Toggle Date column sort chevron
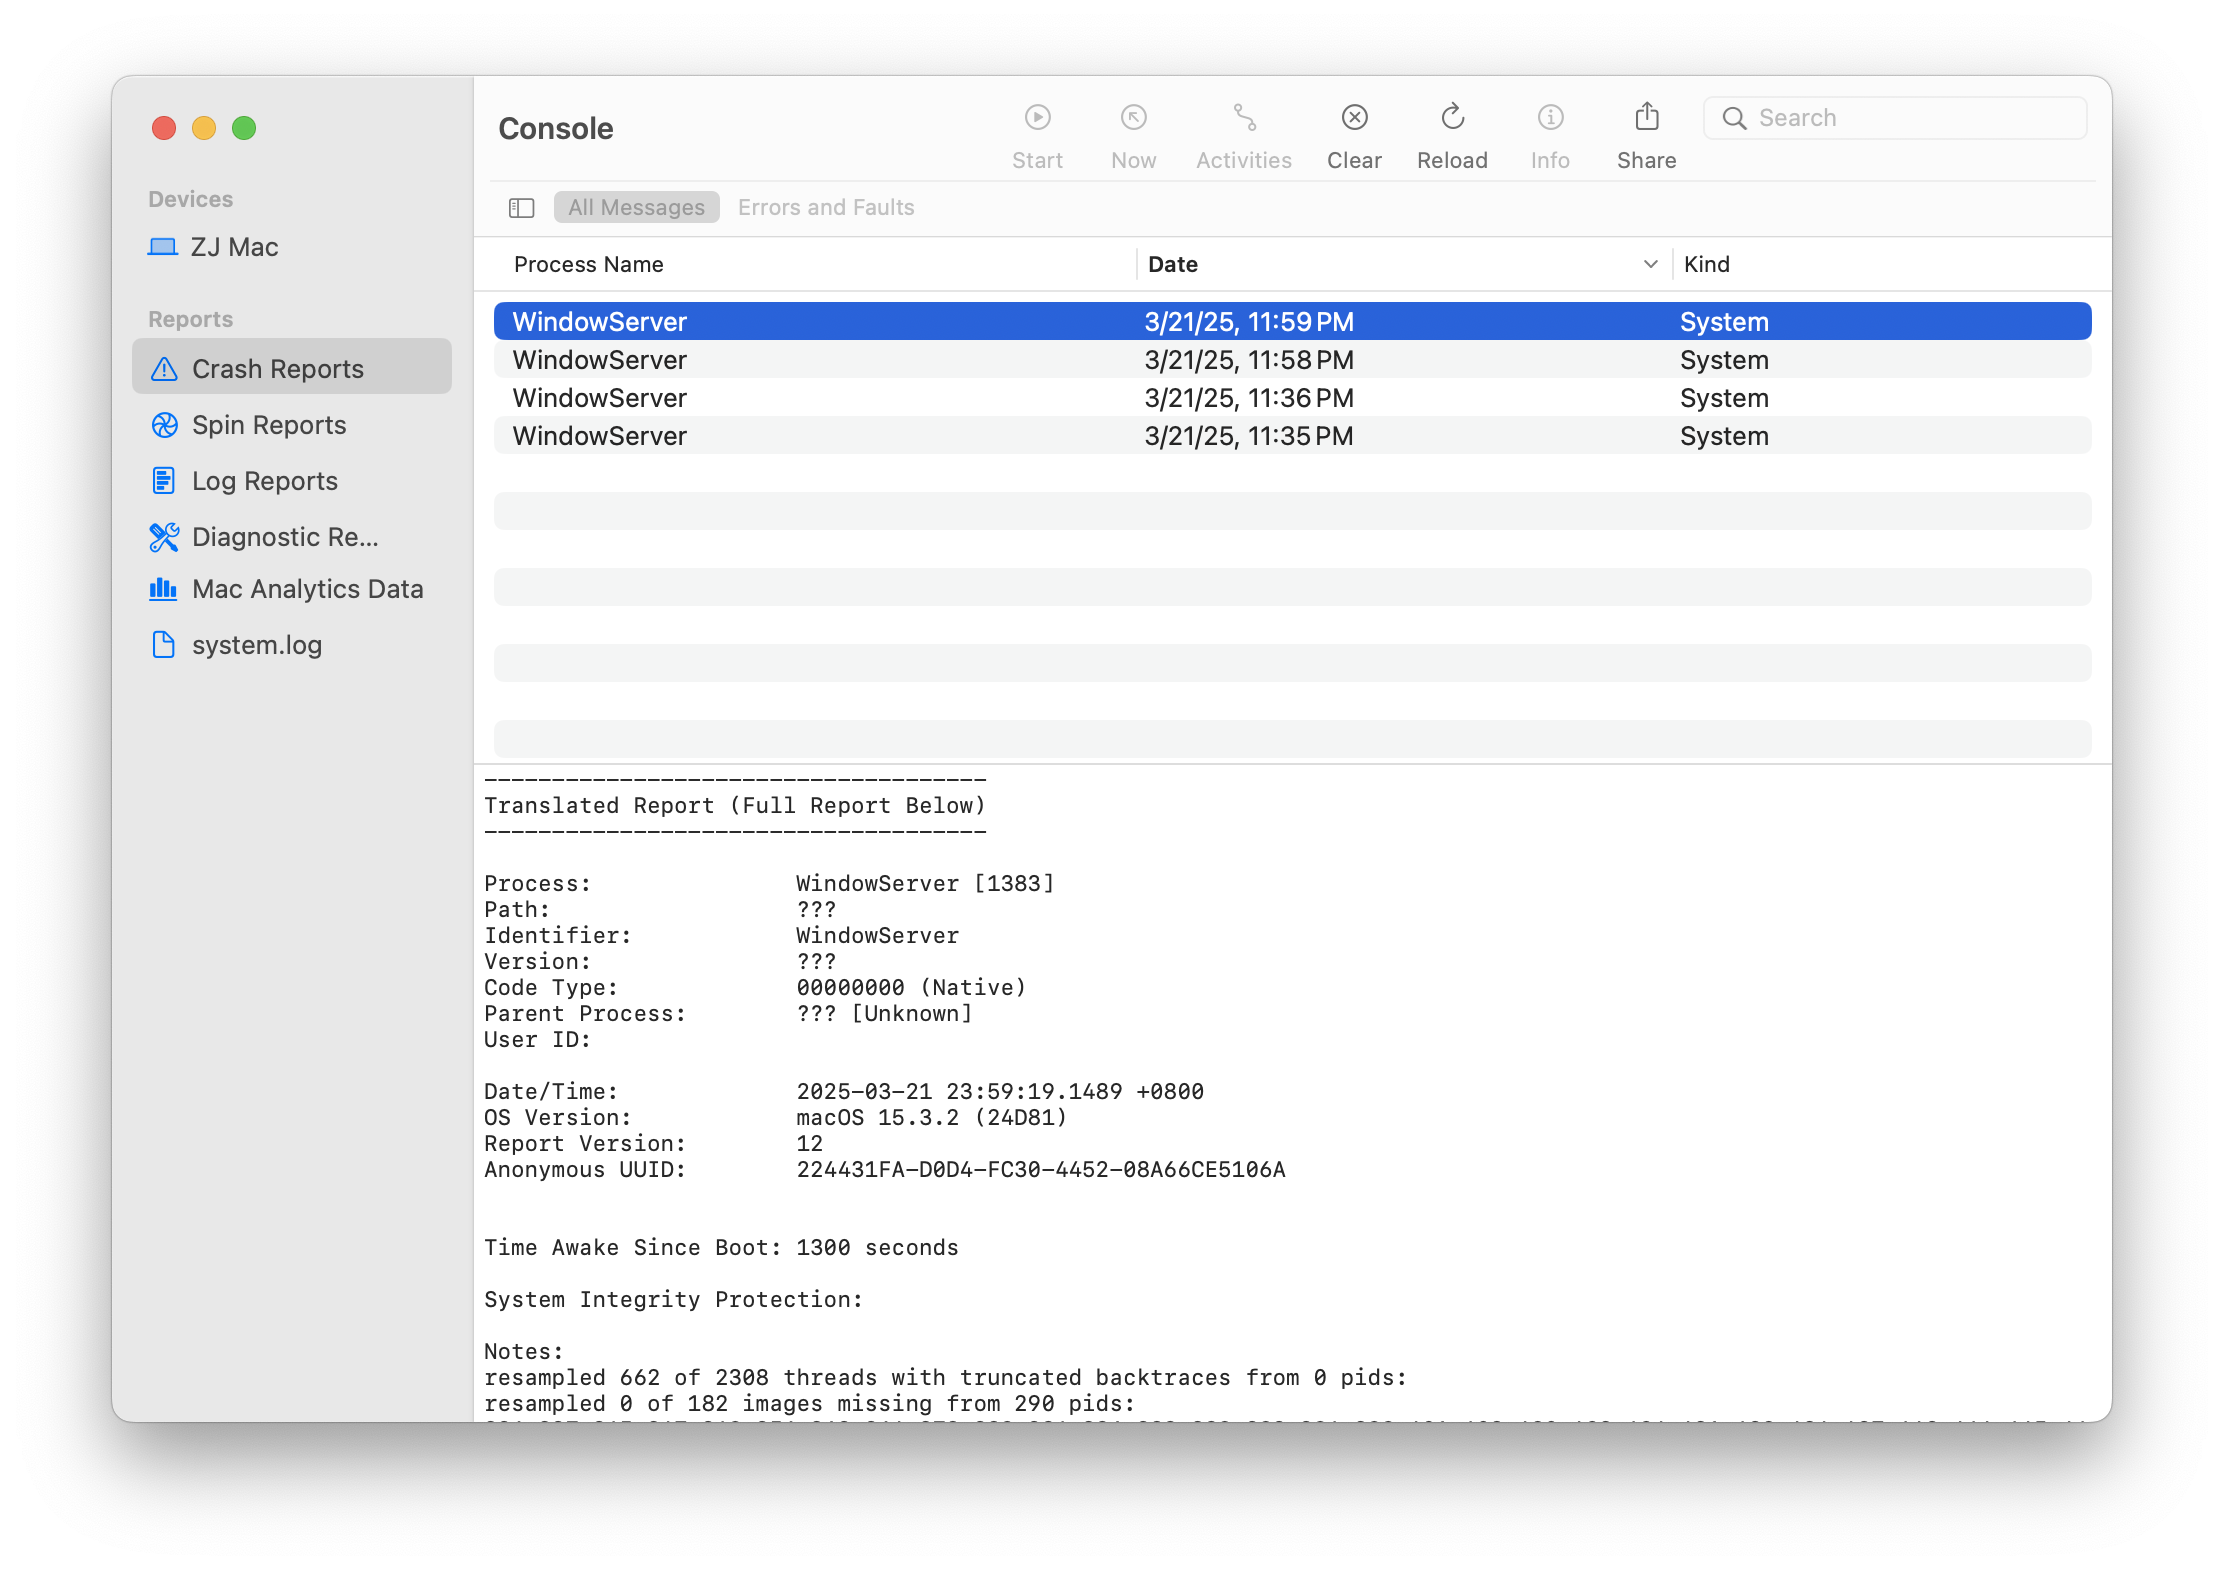This screenshot has height=1570, width=2224. (x=1650, y=264)
